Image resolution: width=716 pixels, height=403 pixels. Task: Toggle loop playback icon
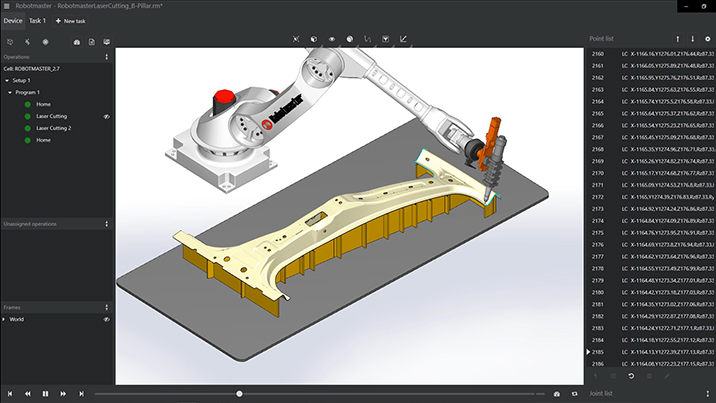click(x=574, y=393)
